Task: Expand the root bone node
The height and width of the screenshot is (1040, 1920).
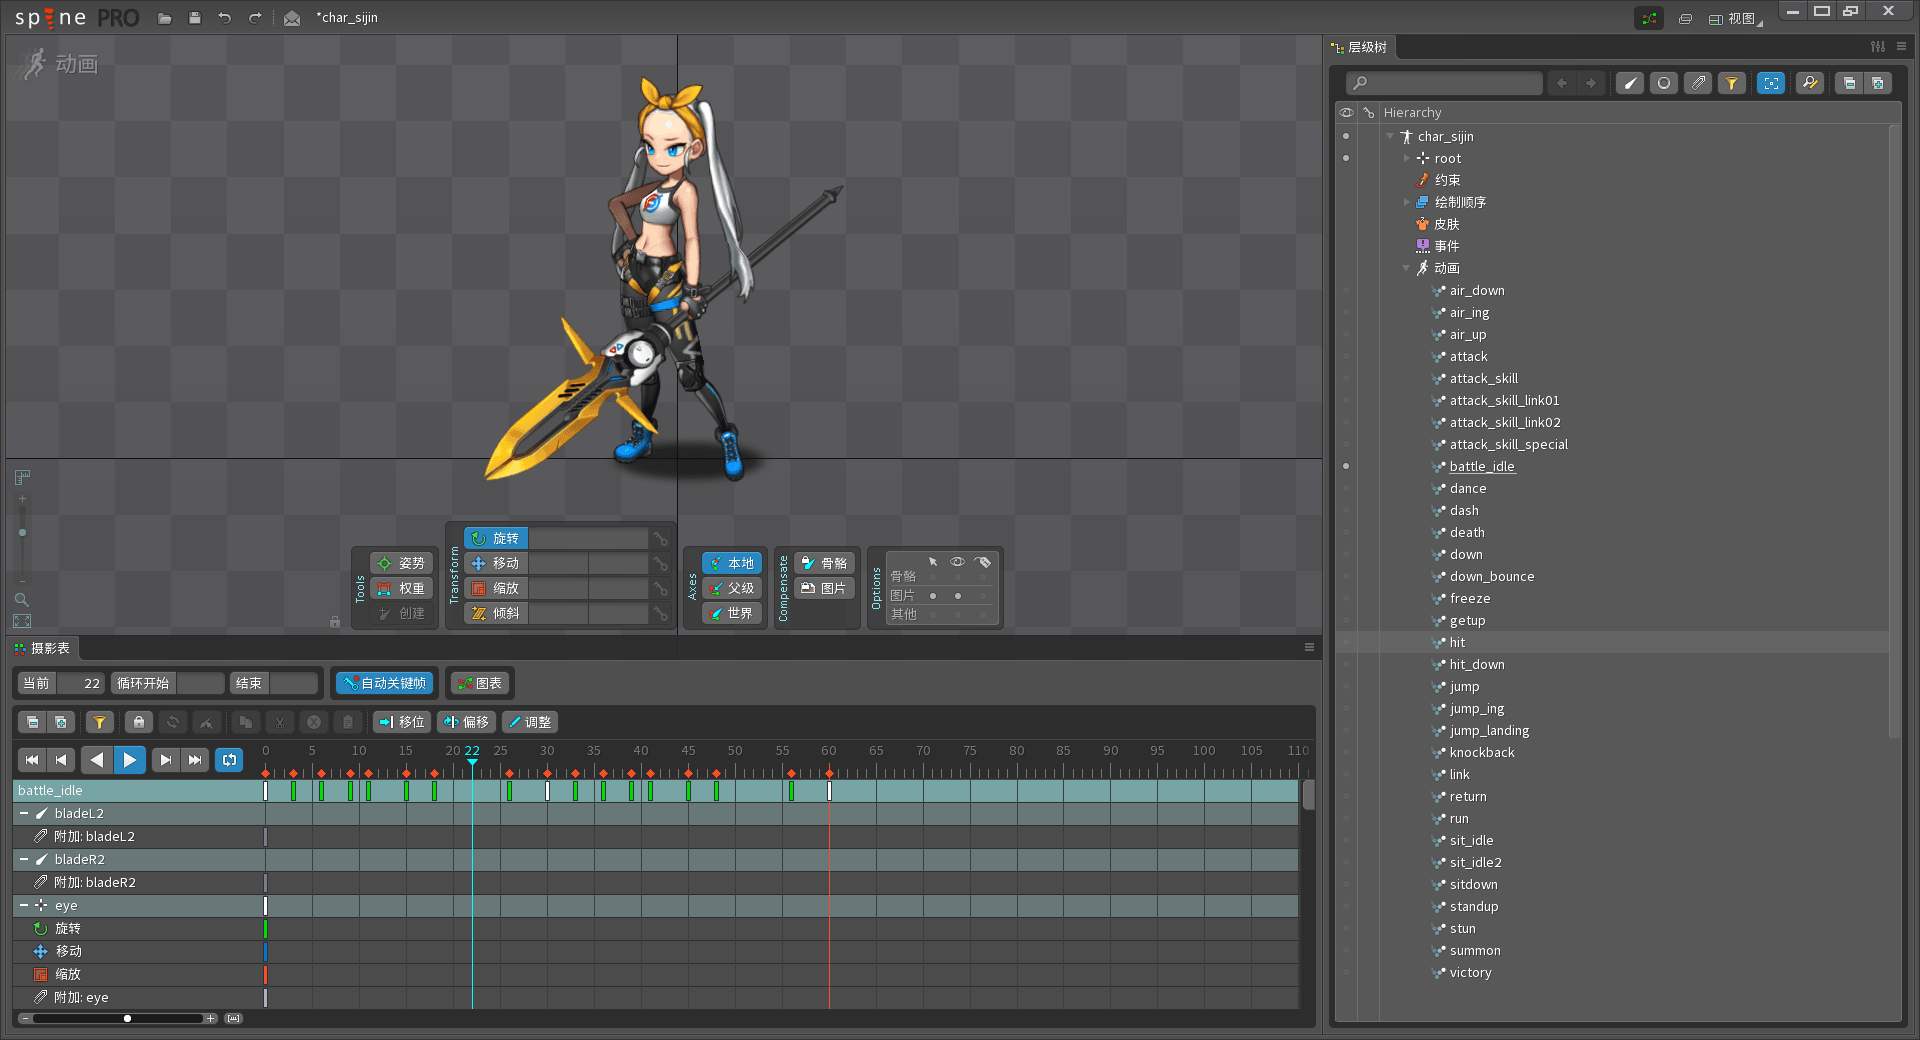Action: [1406, 158]
